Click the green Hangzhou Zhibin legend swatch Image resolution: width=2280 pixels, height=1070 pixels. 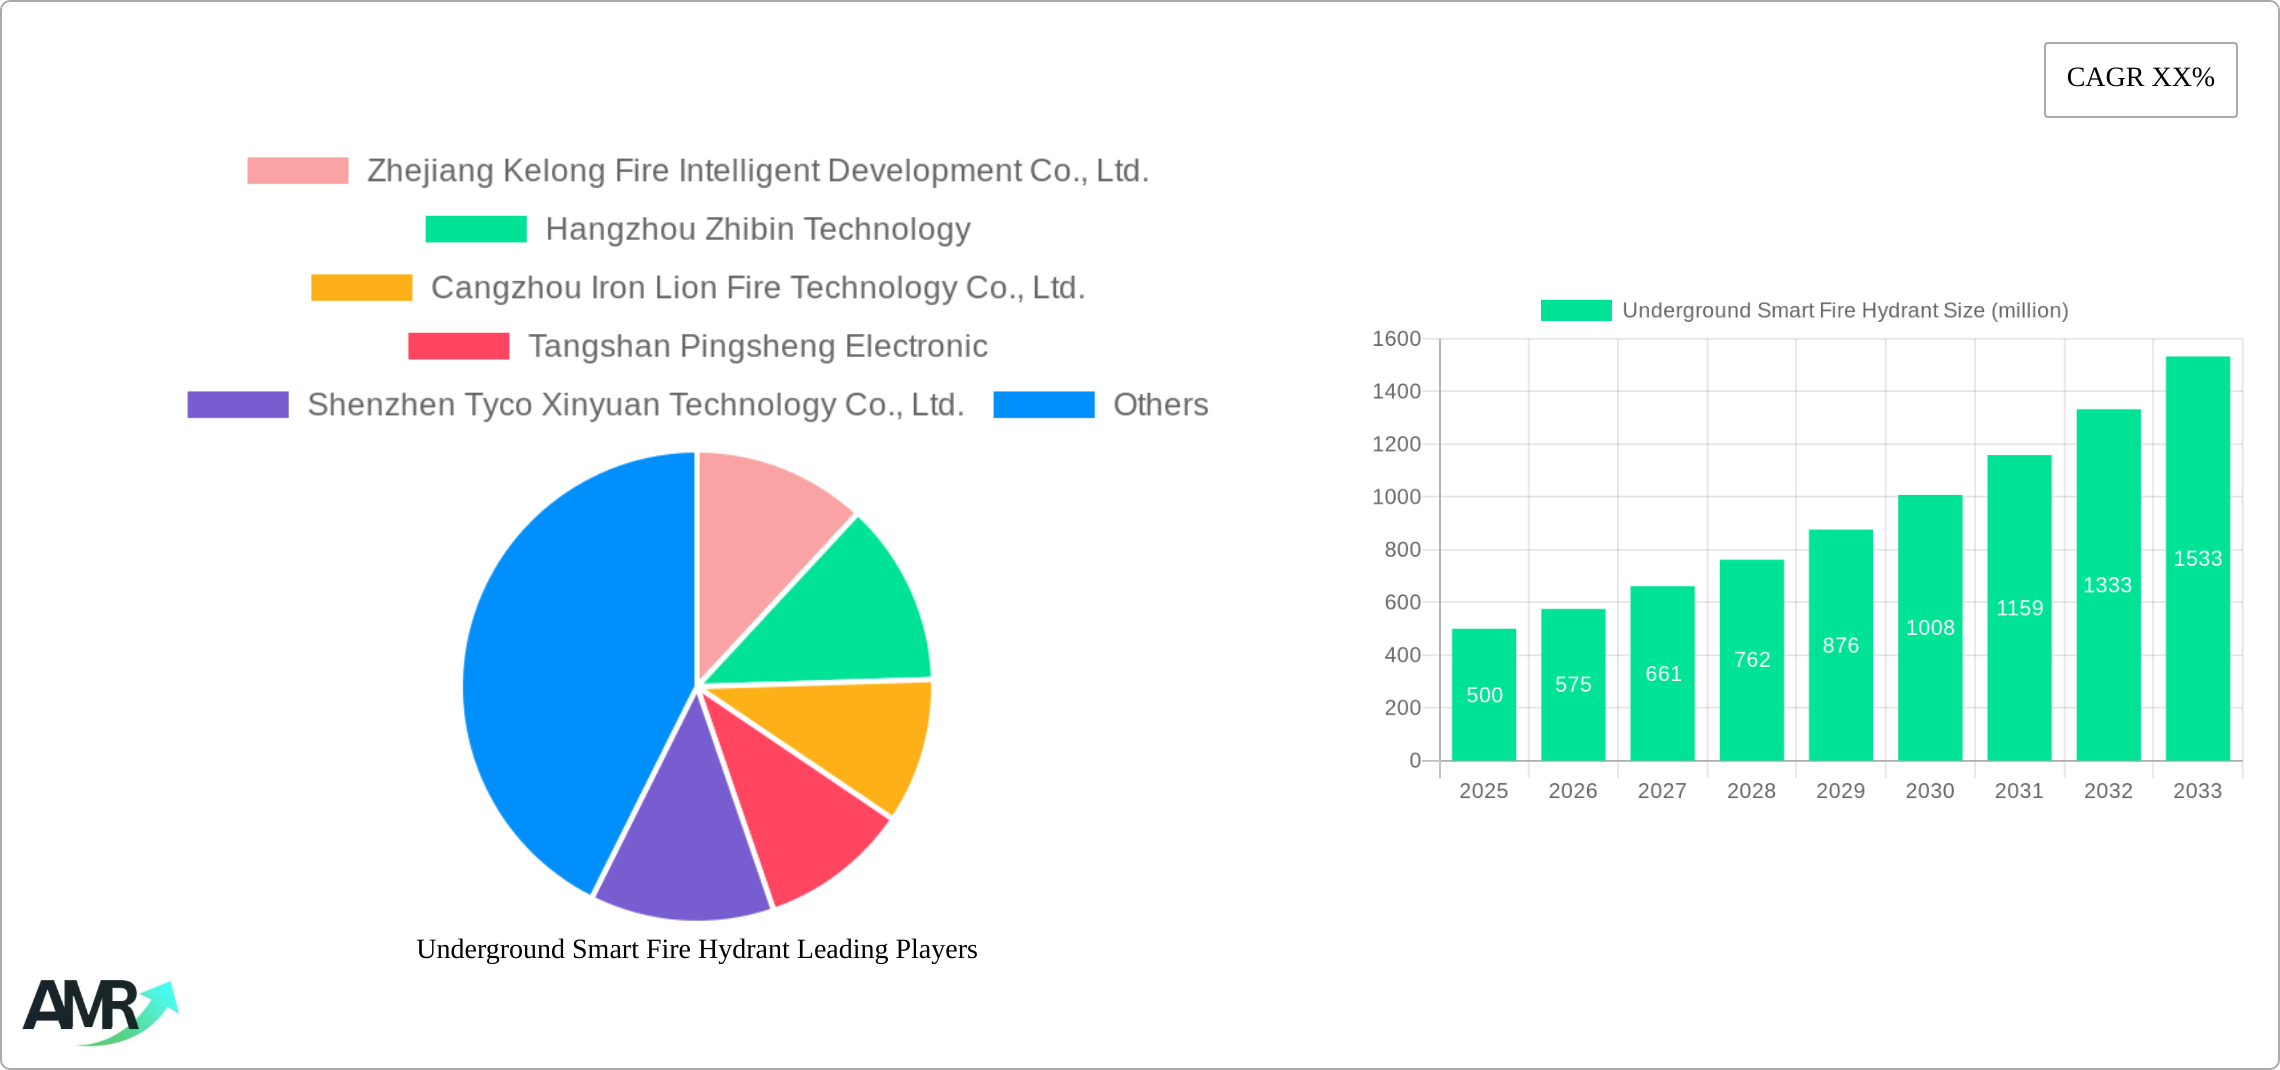tap(476, 229)
